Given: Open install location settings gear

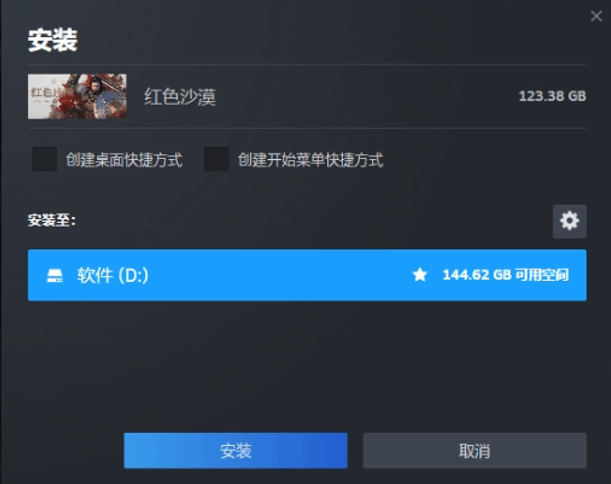Looking at the screenshot, I should pyautogui.click(x=569, y=221).
